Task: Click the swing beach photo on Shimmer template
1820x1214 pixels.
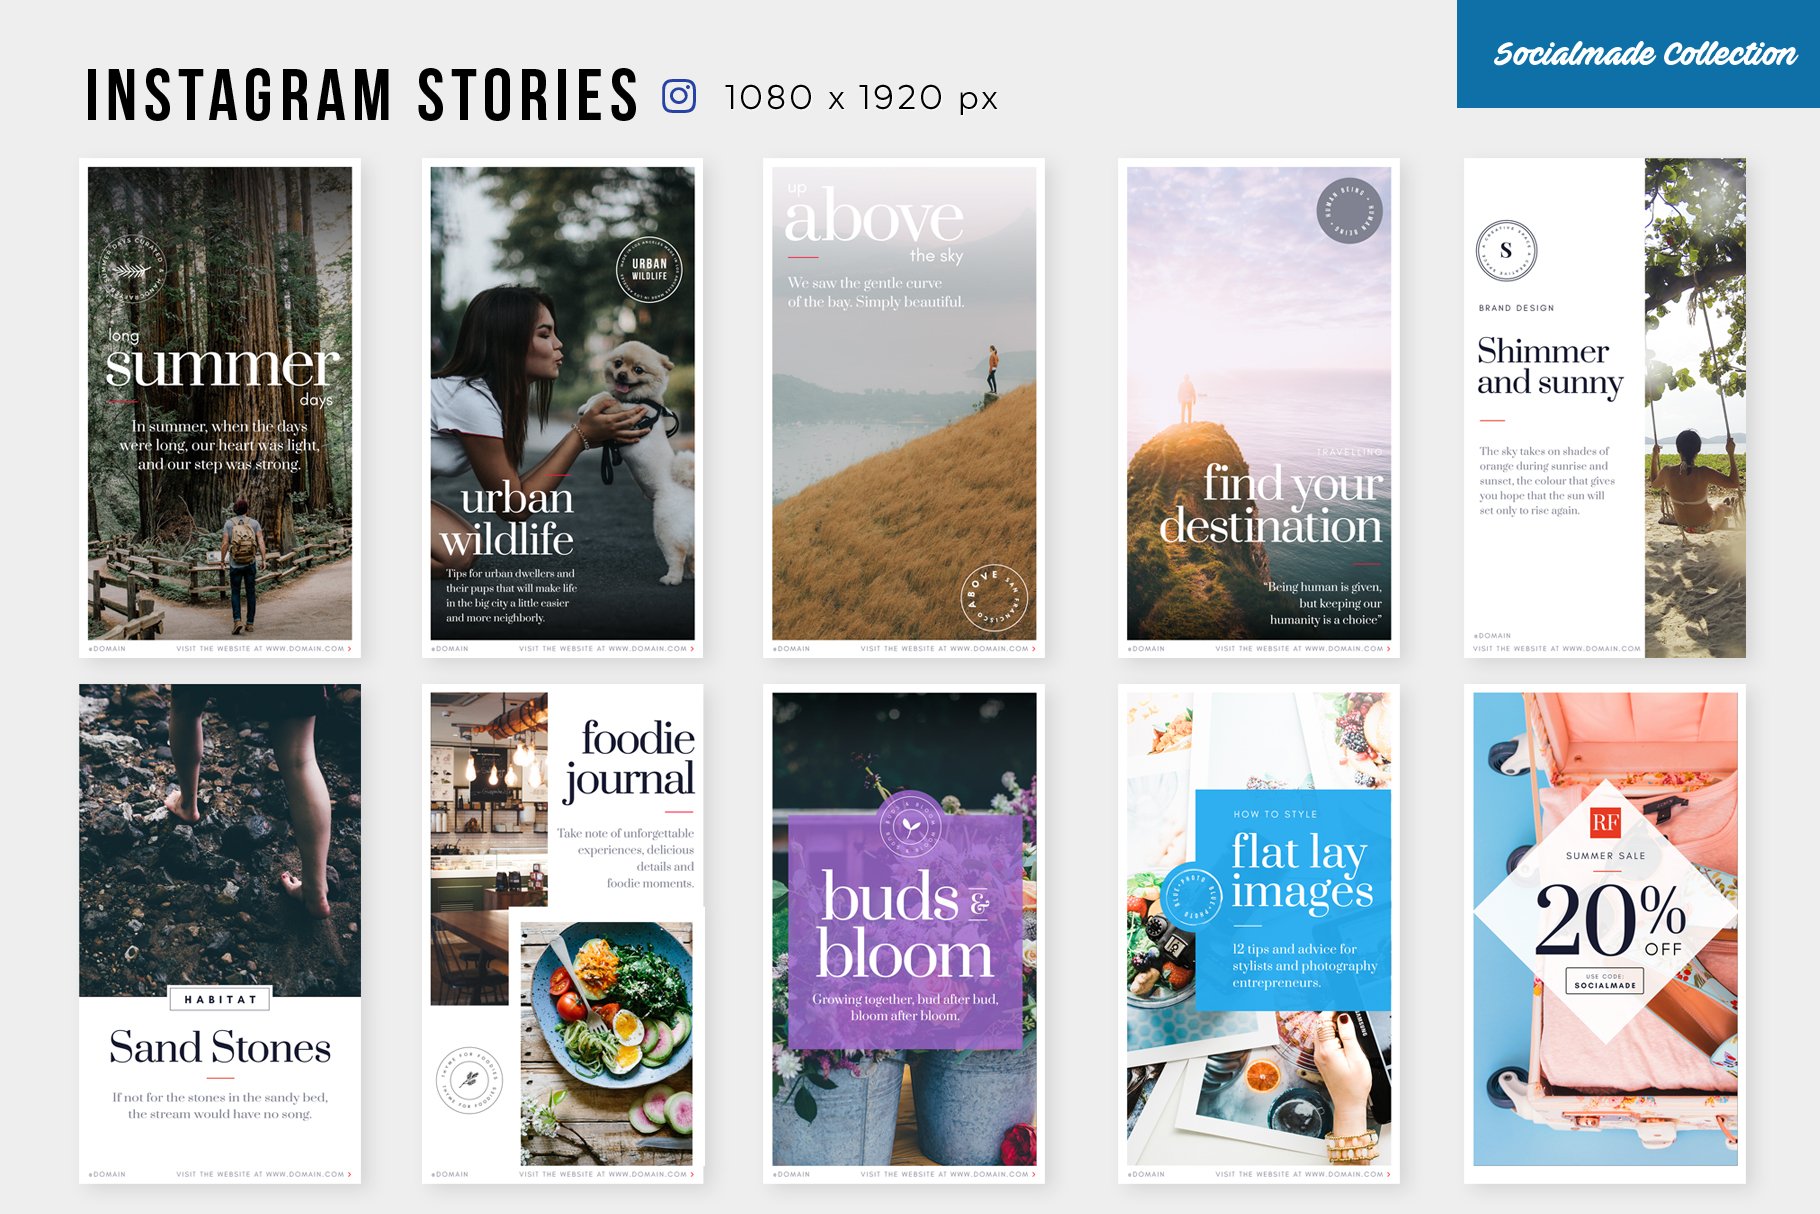Action: pos(1695,408)
